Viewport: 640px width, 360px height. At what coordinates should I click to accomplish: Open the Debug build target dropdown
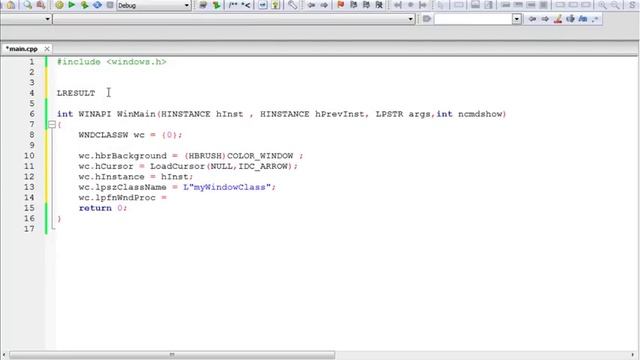[153, 5]
